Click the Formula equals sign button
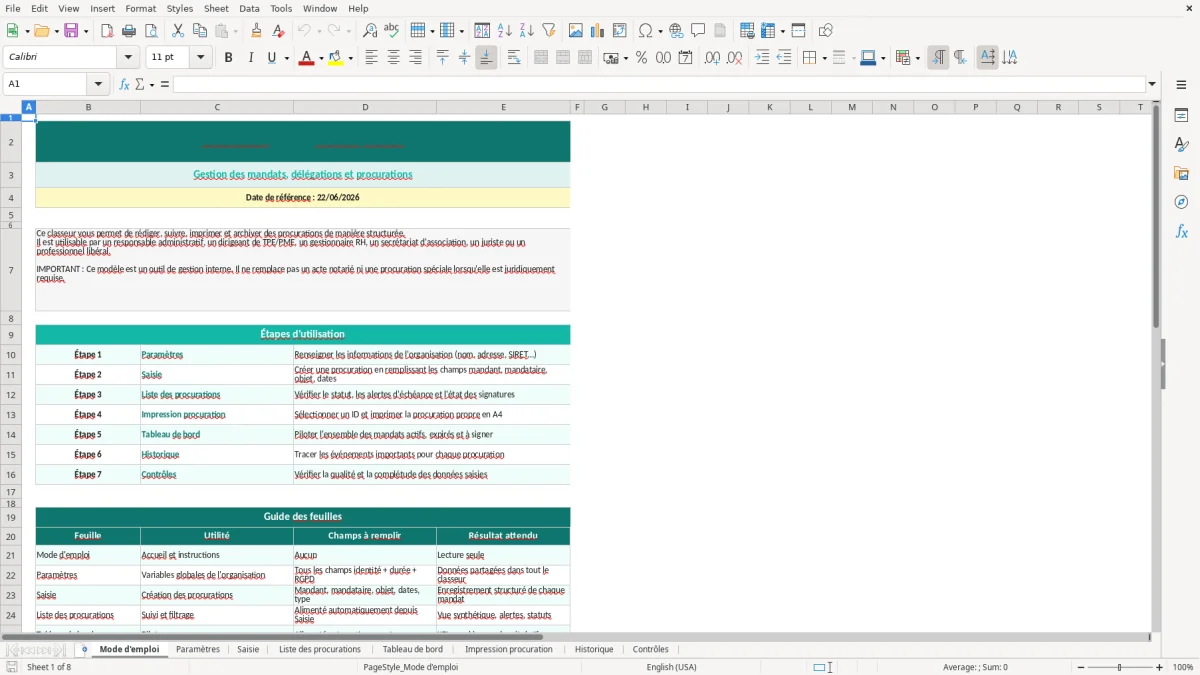This screenshot has height=675, width=1200. click(165, 84)
